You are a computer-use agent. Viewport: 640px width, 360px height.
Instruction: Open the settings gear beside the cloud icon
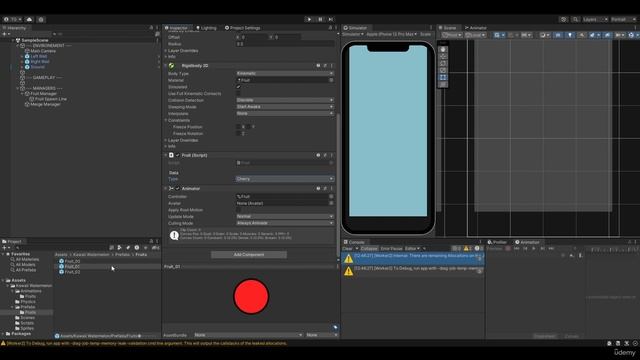pyautogui.click(x=41, y=19)
